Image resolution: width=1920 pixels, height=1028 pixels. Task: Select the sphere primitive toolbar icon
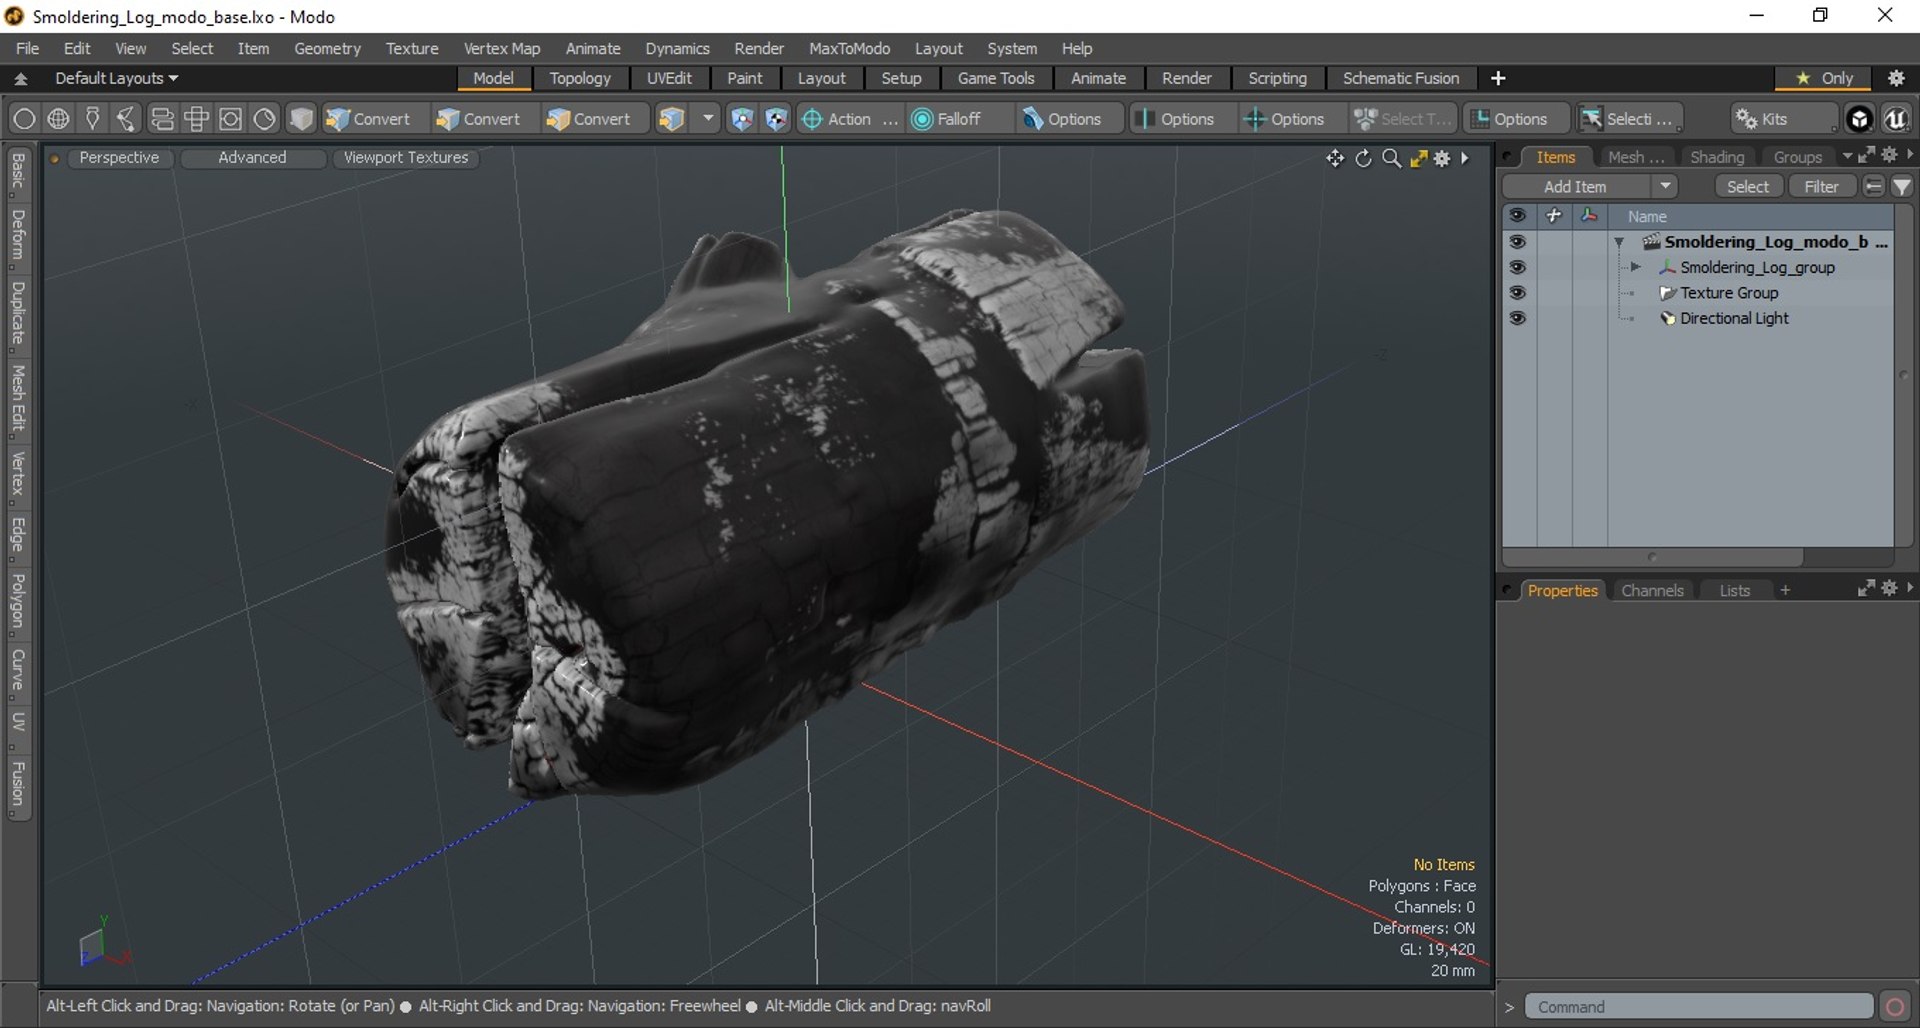pyautogui.click(x=24, y=119)
